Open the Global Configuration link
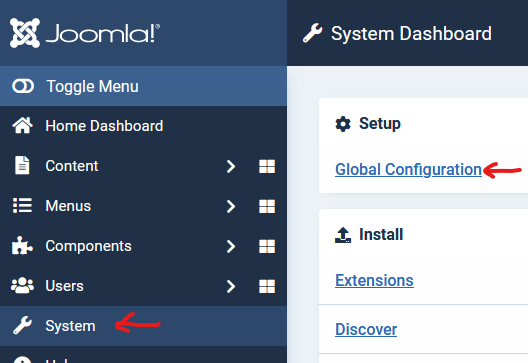Viewport: 528px width, 363px height. [x=408, y=169]
